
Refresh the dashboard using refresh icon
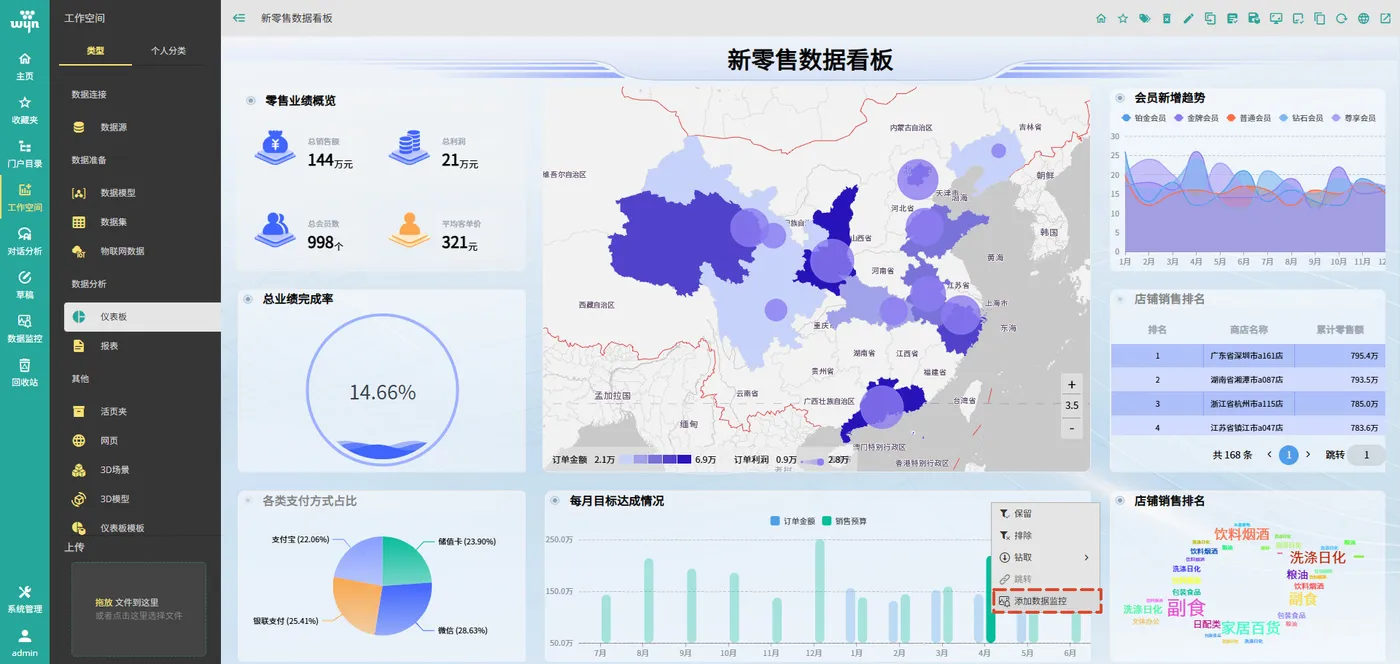click(x=1342, y=18)
